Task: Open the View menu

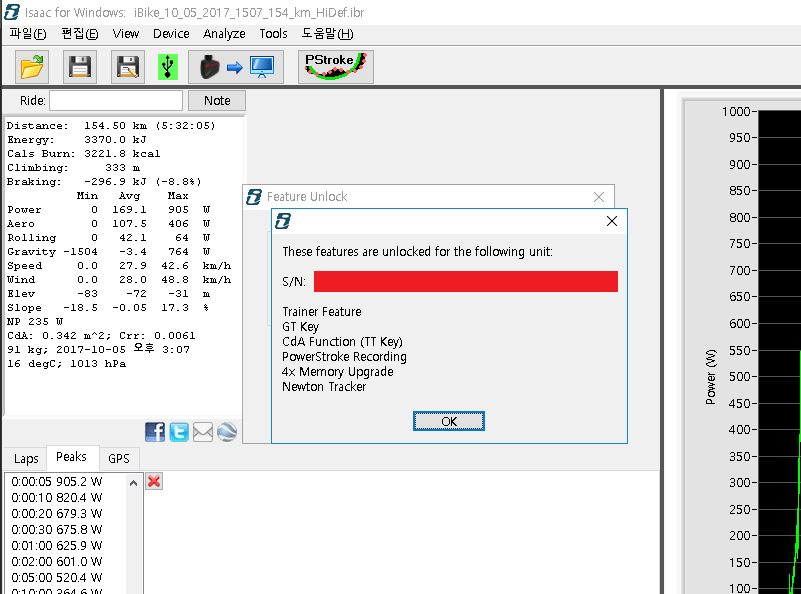Action: (126, 34)
